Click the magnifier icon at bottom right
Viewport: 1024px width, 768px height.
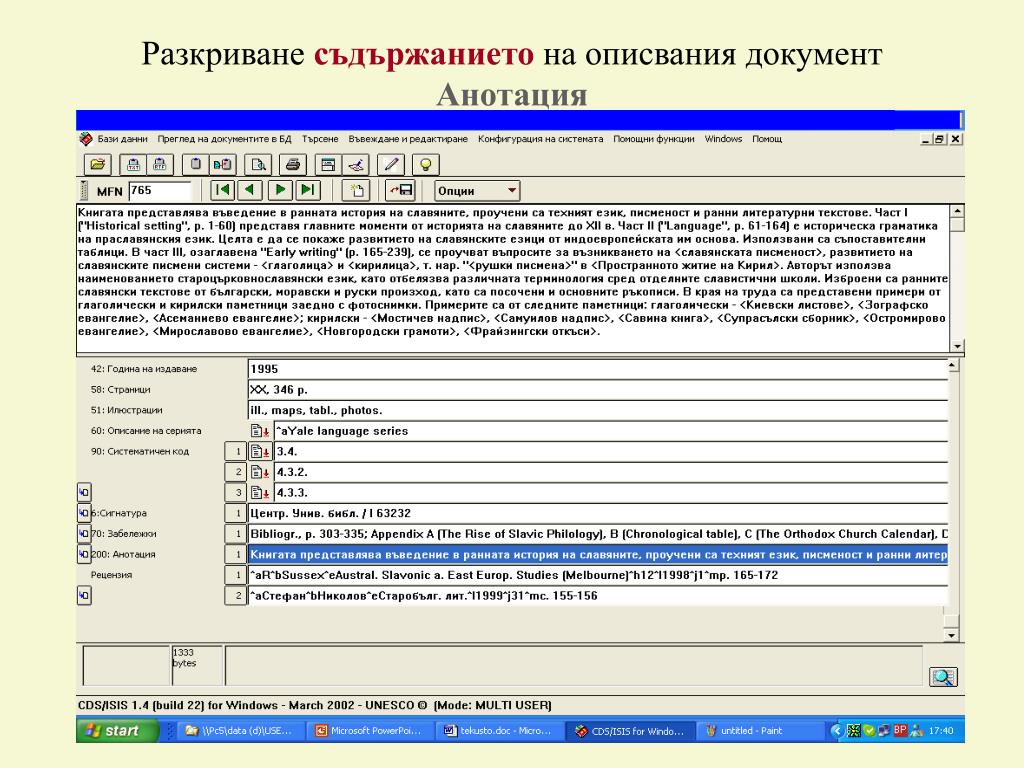coord(943,677)
